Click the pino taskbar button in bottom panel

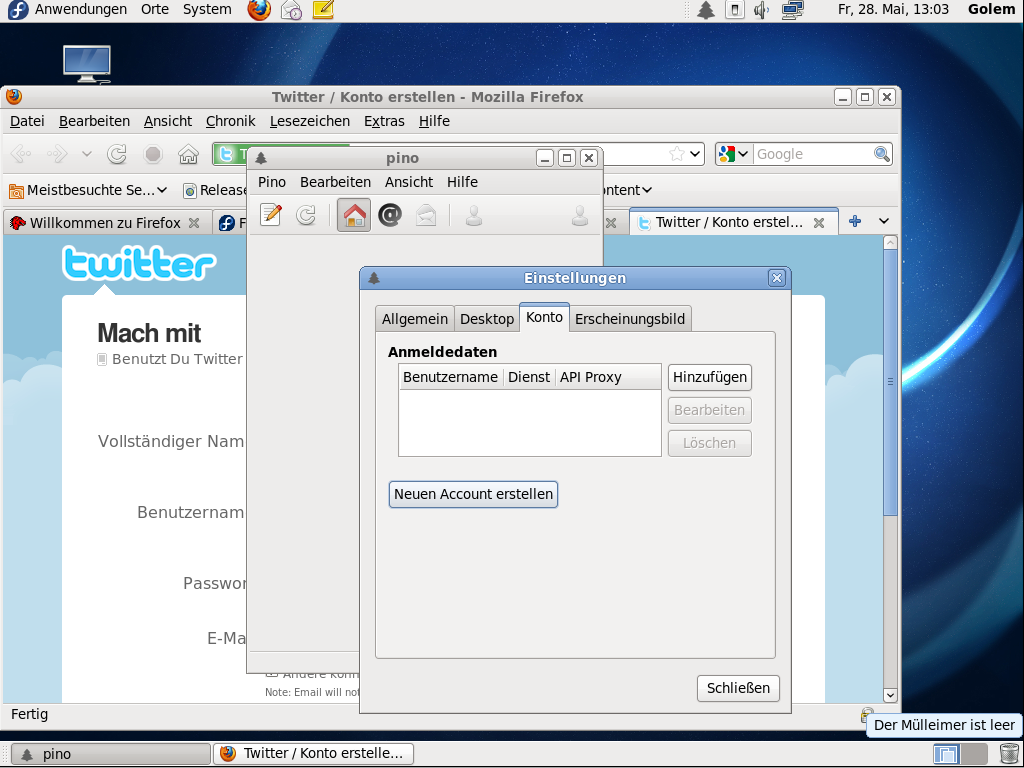[x=111, y=754]
